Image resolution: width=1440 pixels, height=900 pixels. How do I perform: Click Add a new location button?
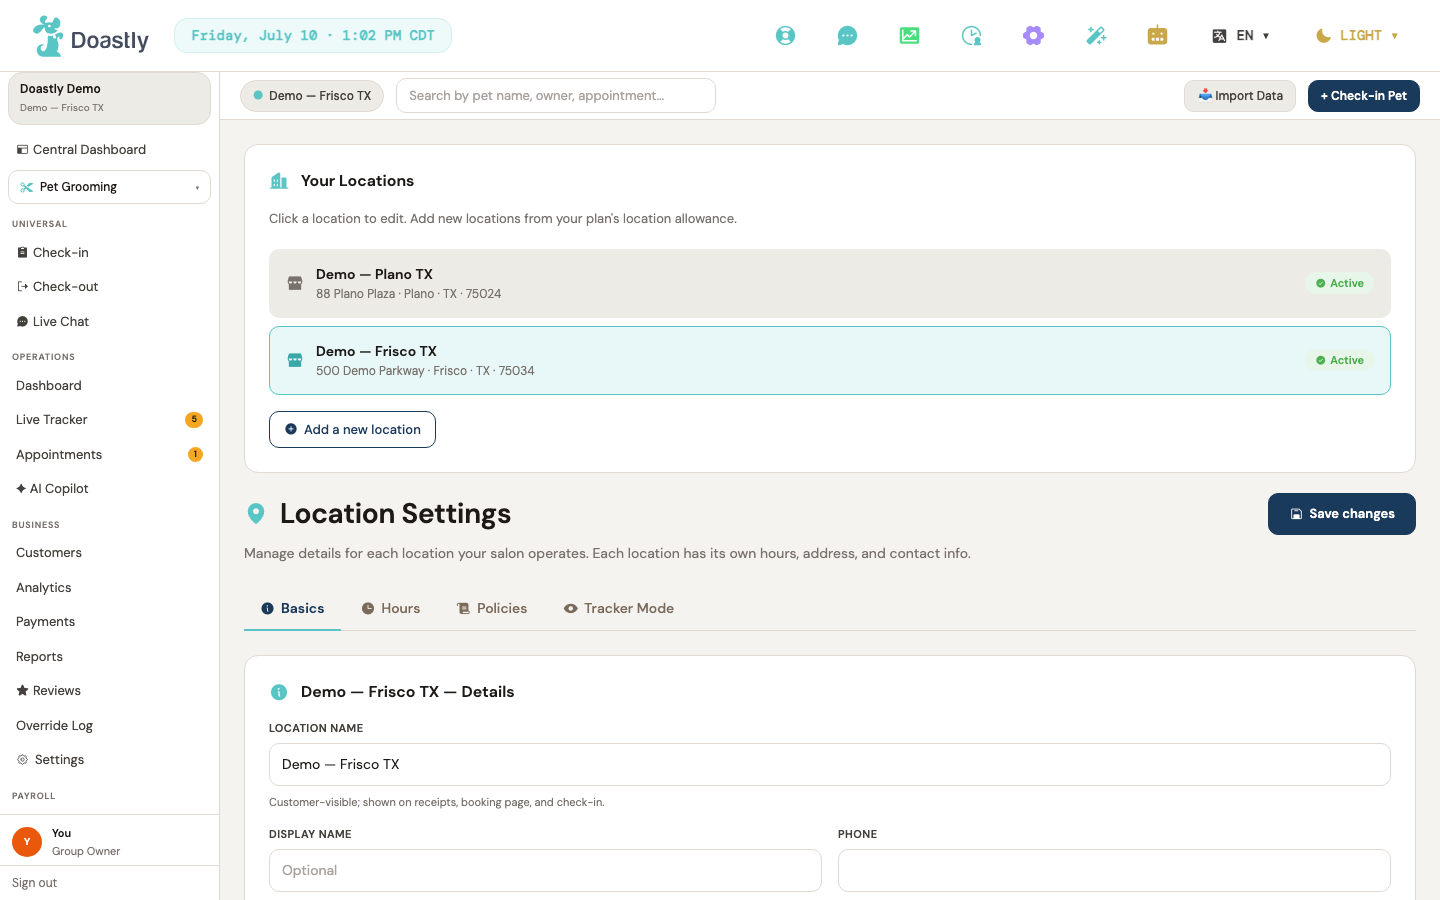point(352,430)
